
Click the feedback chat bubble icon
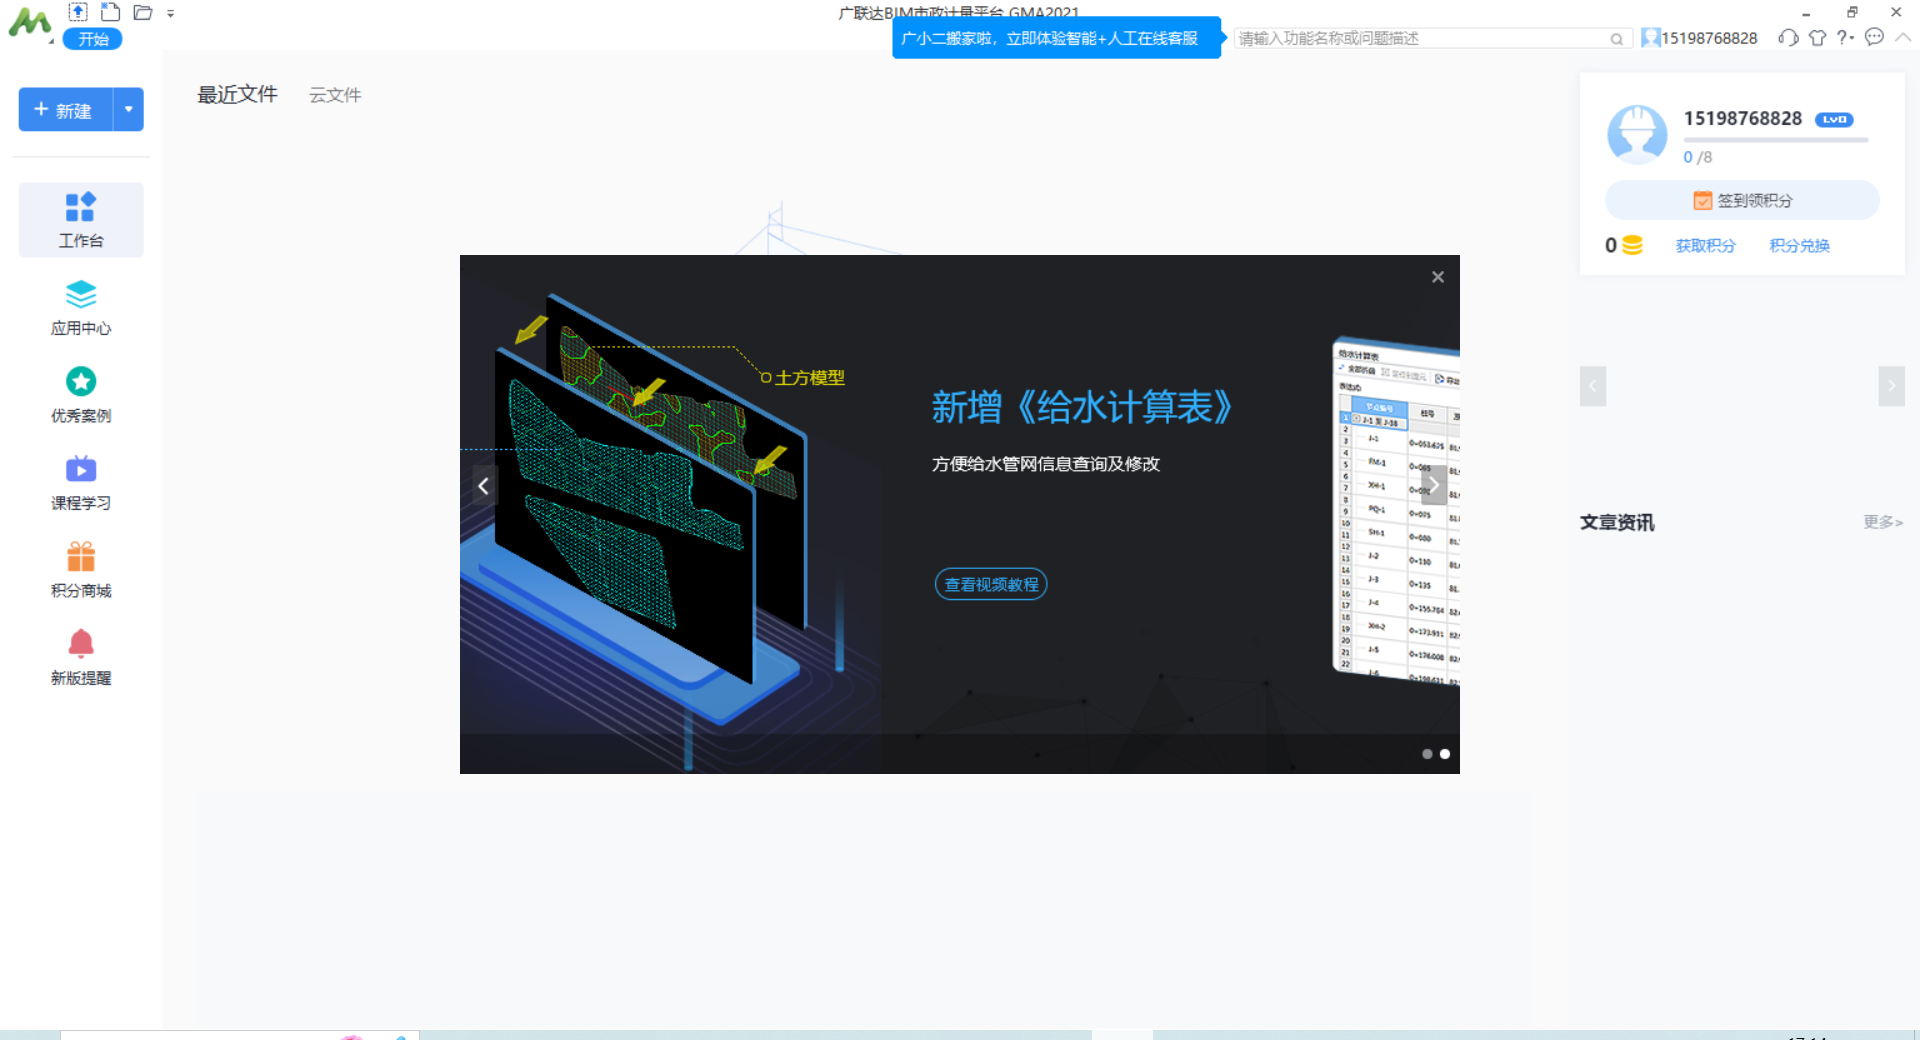(1875, 37)
